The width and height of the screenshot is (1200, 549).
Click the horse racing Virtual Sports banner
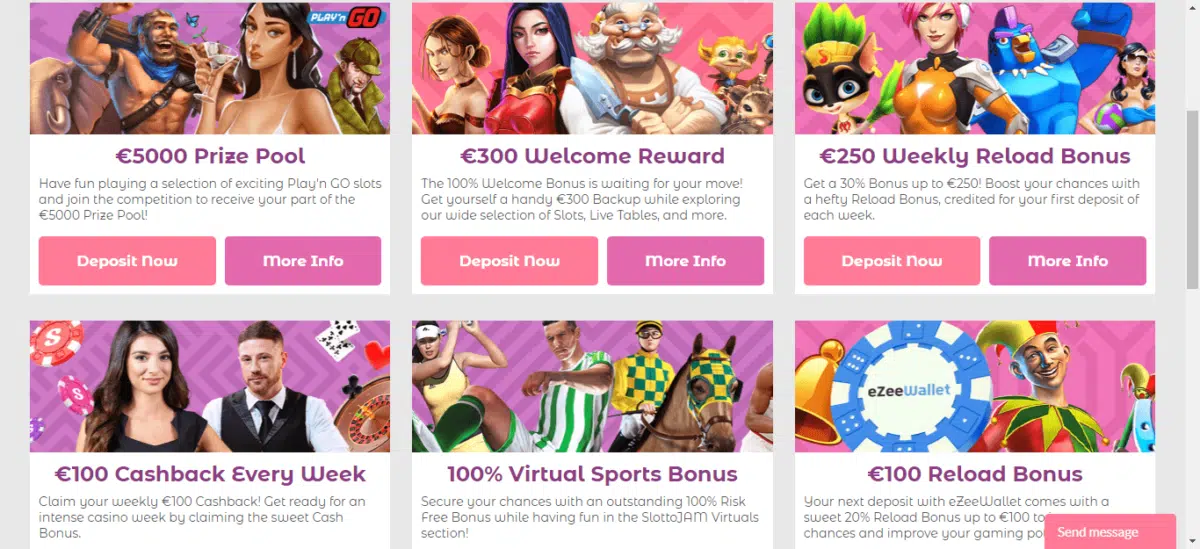(592, 386)
